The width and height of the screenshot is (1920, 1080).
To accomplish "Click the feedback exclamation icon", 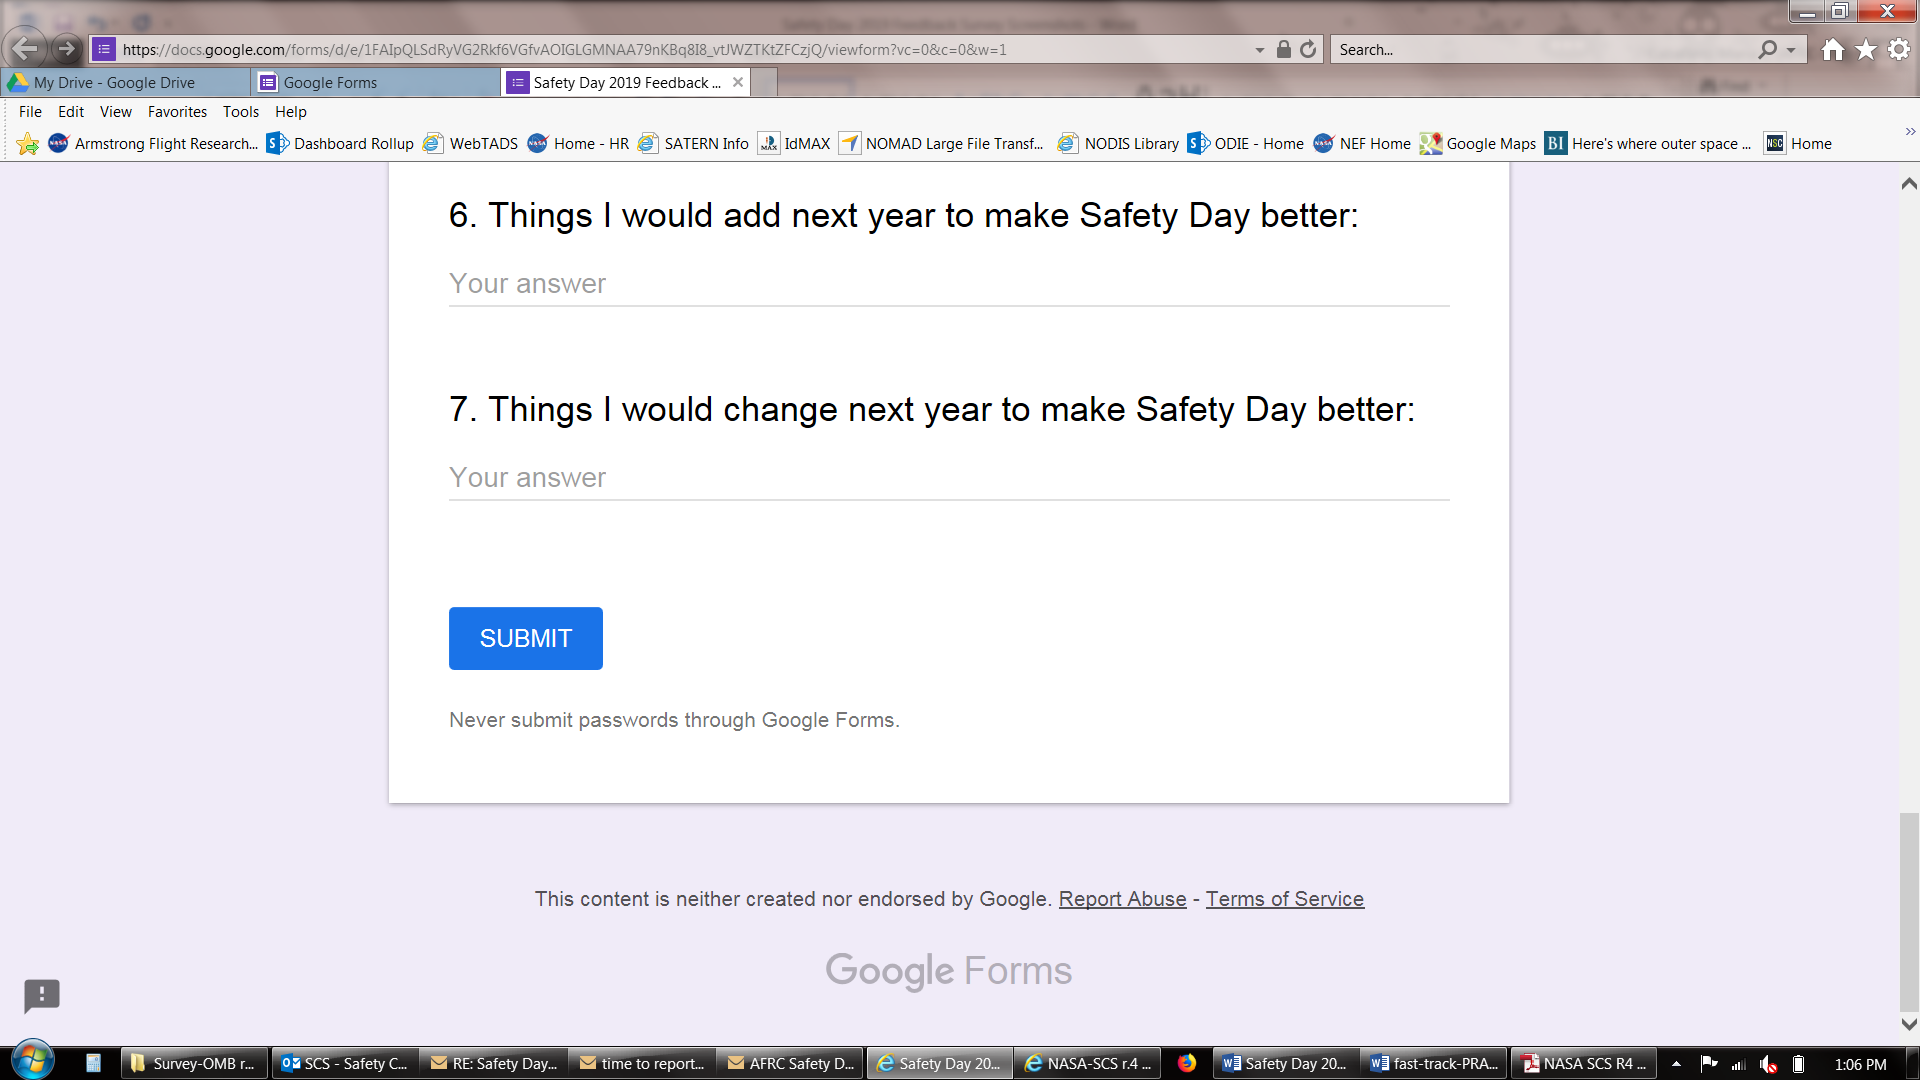I will pyautogui.click(x=42, y=995).
